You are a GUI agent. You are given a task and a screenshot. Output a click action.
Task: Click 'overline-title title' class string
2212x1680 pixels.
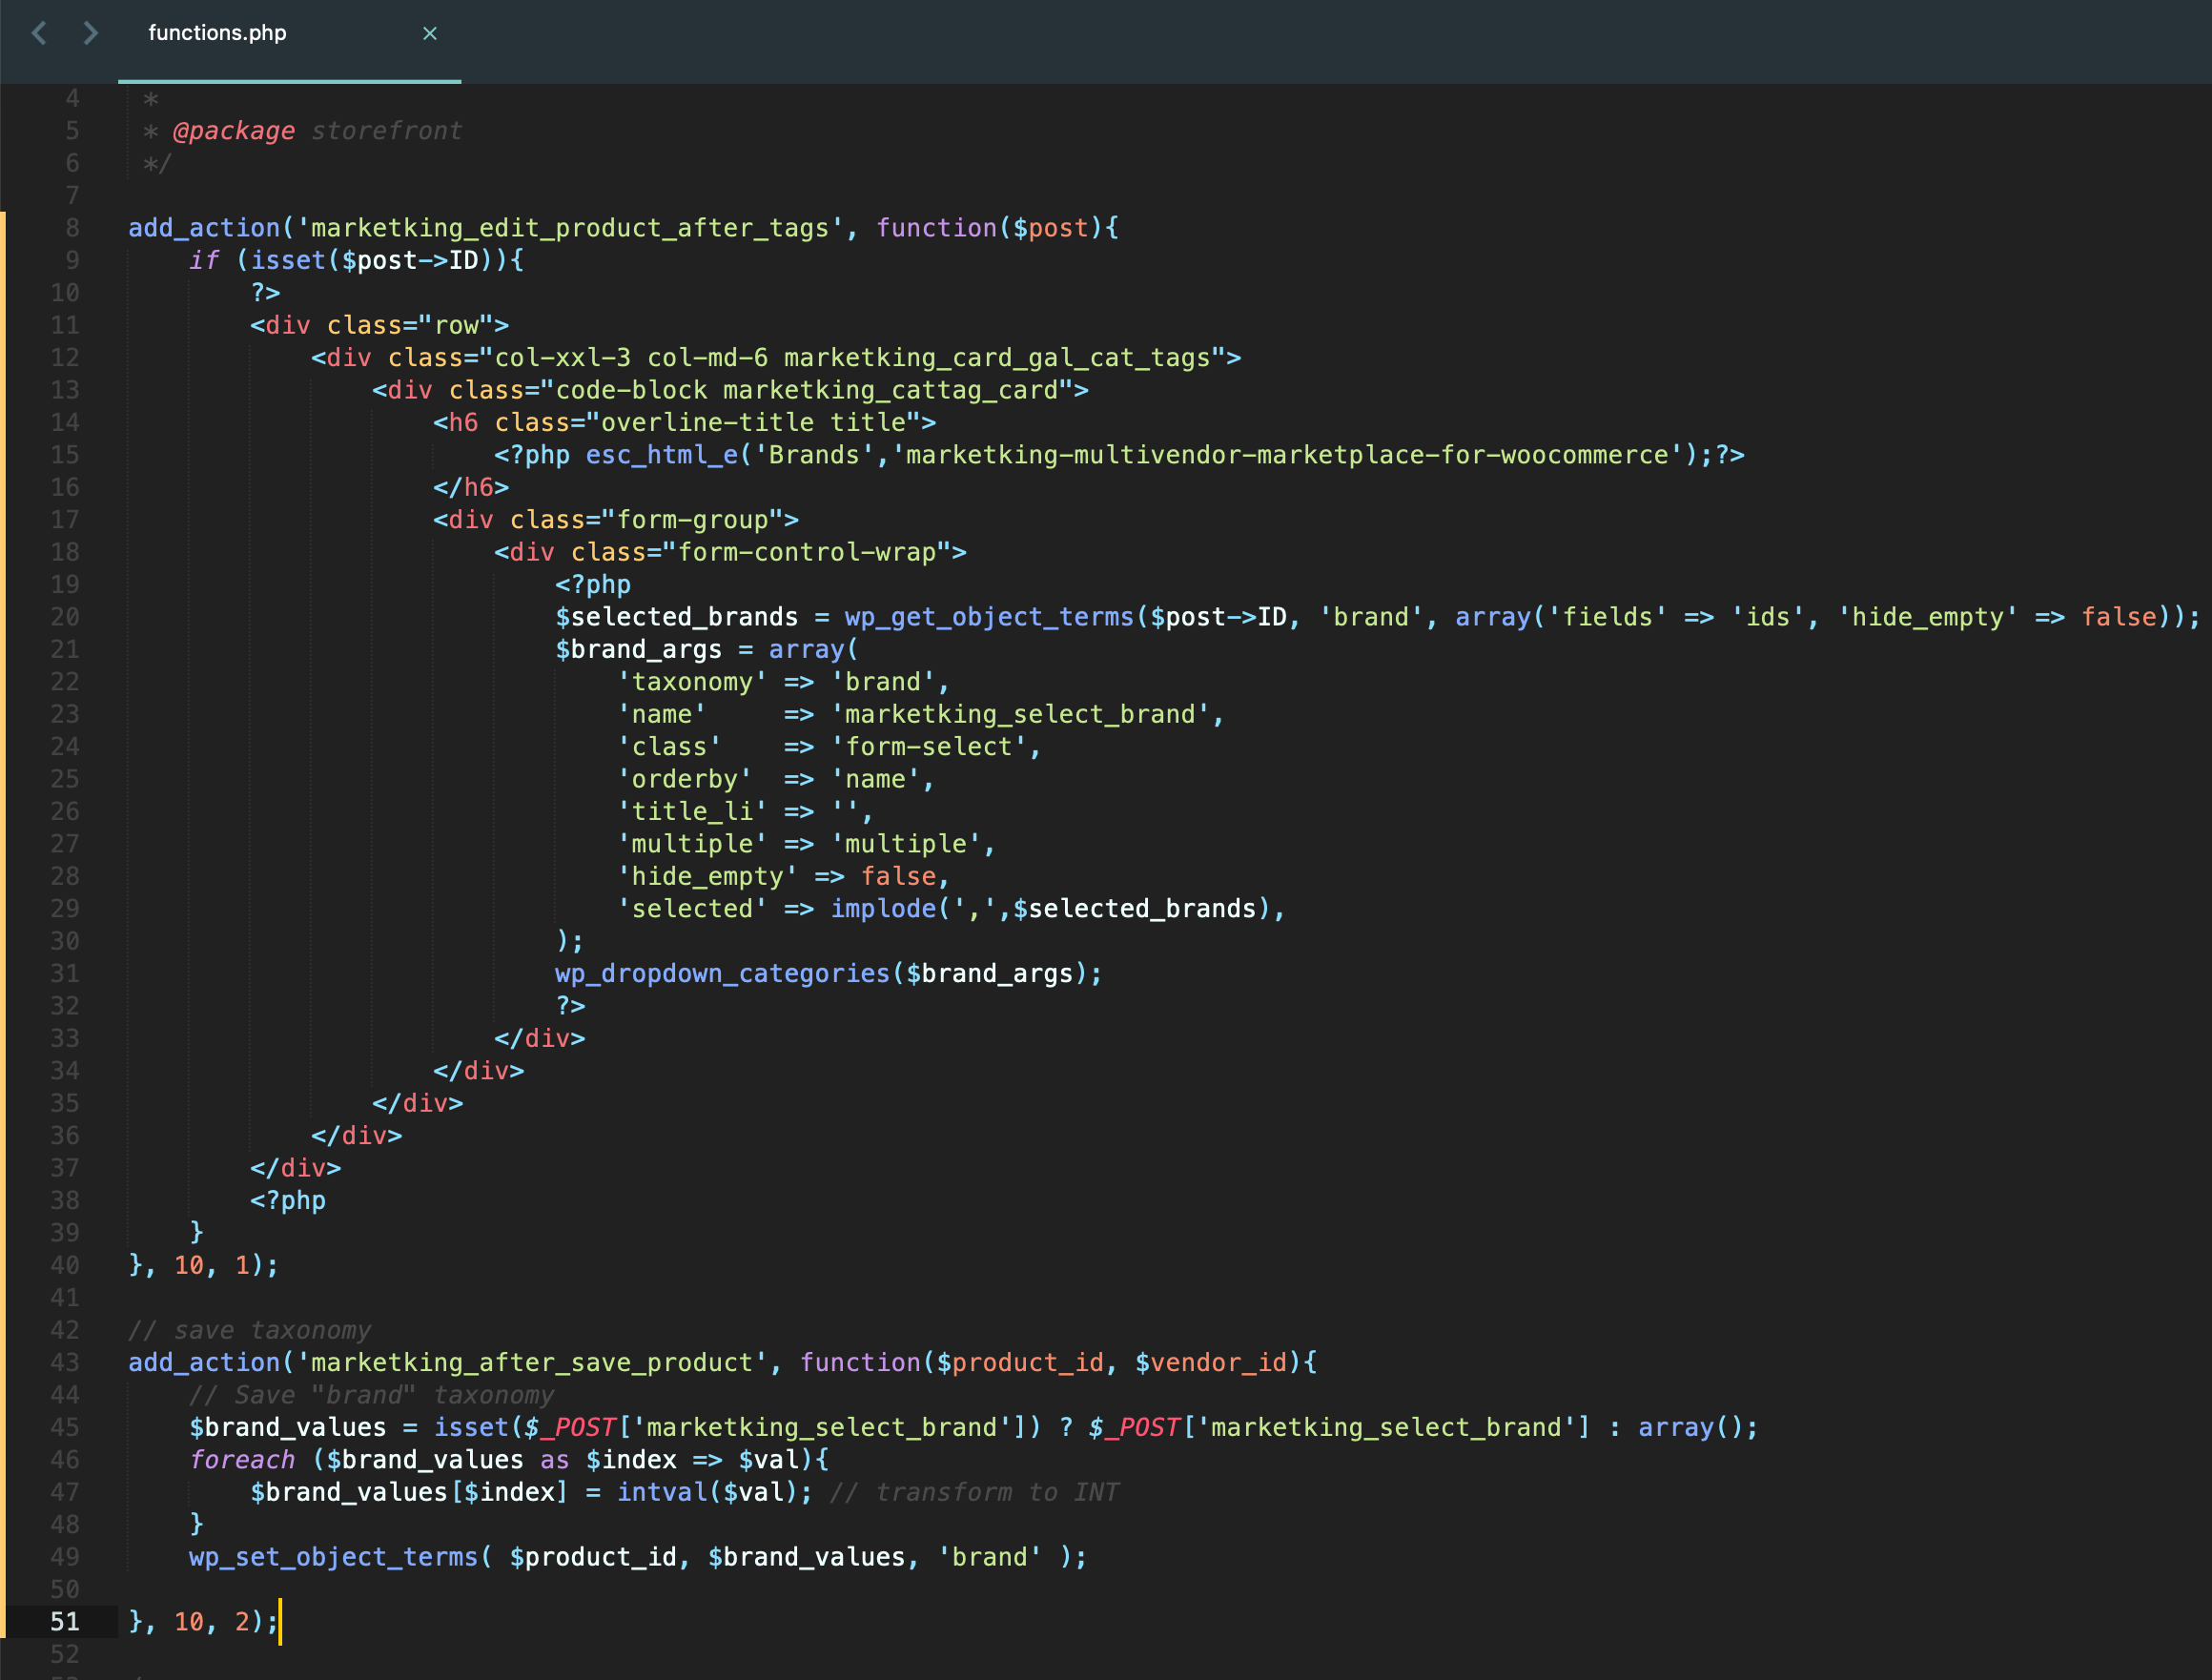tap(753, 422)
